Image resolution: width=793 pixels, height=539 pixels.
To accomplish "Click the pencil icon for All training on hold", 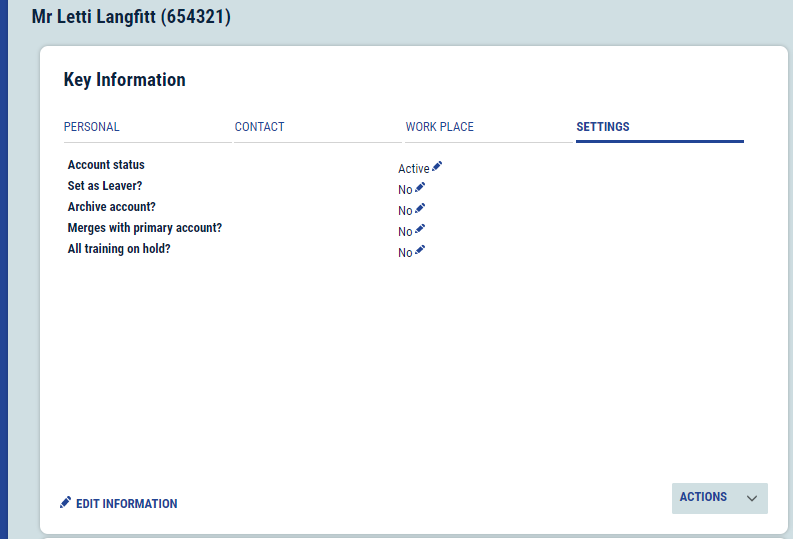I will click(x=420, y=251).
